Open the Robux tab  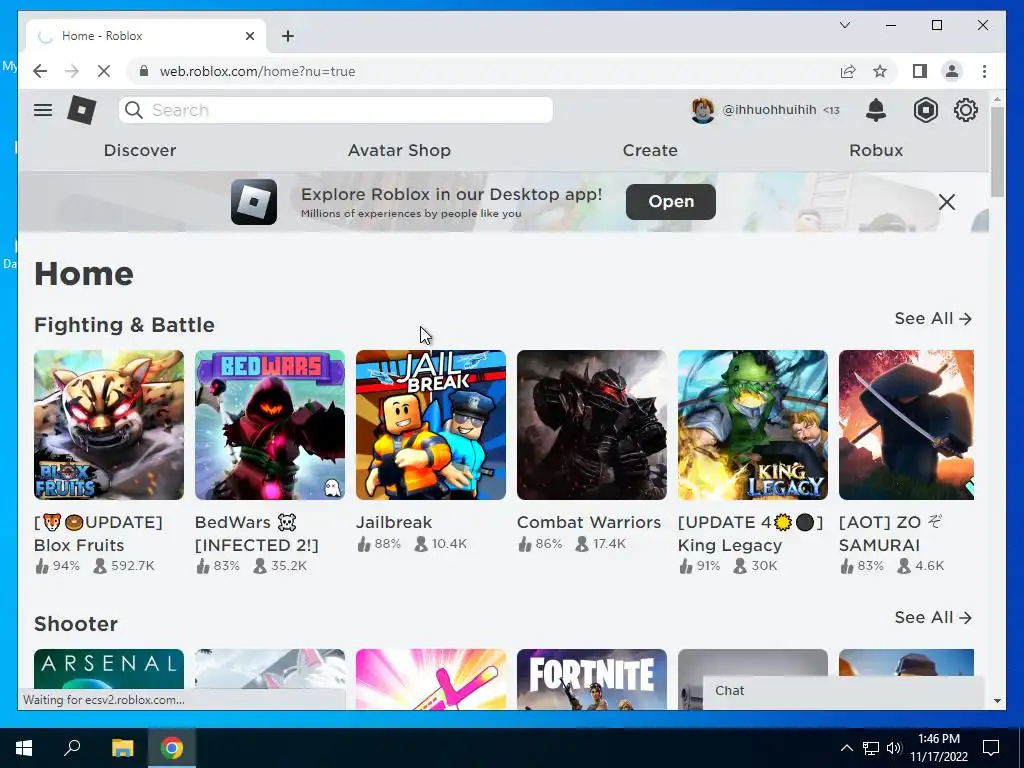click(x=876, y=150)
